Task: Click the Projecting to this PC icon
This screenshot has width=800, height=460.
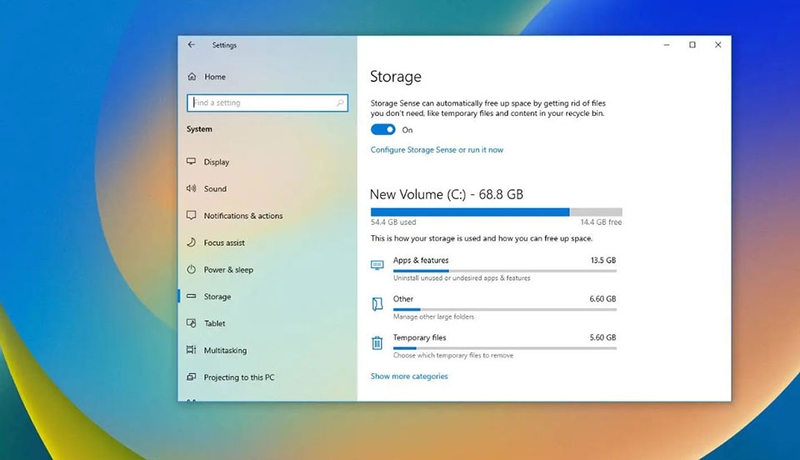Action: point(191,377)
